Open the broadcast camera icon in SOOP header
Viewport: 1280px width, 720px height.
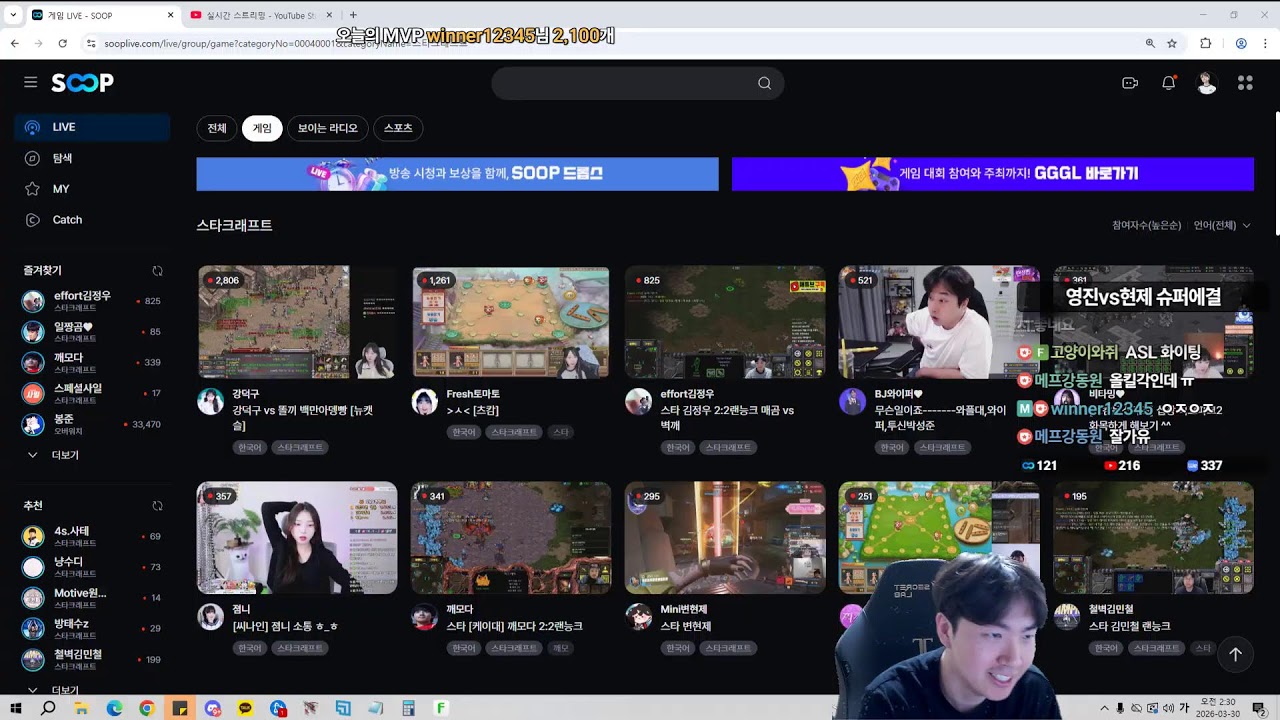click(x=1130, y=83)
